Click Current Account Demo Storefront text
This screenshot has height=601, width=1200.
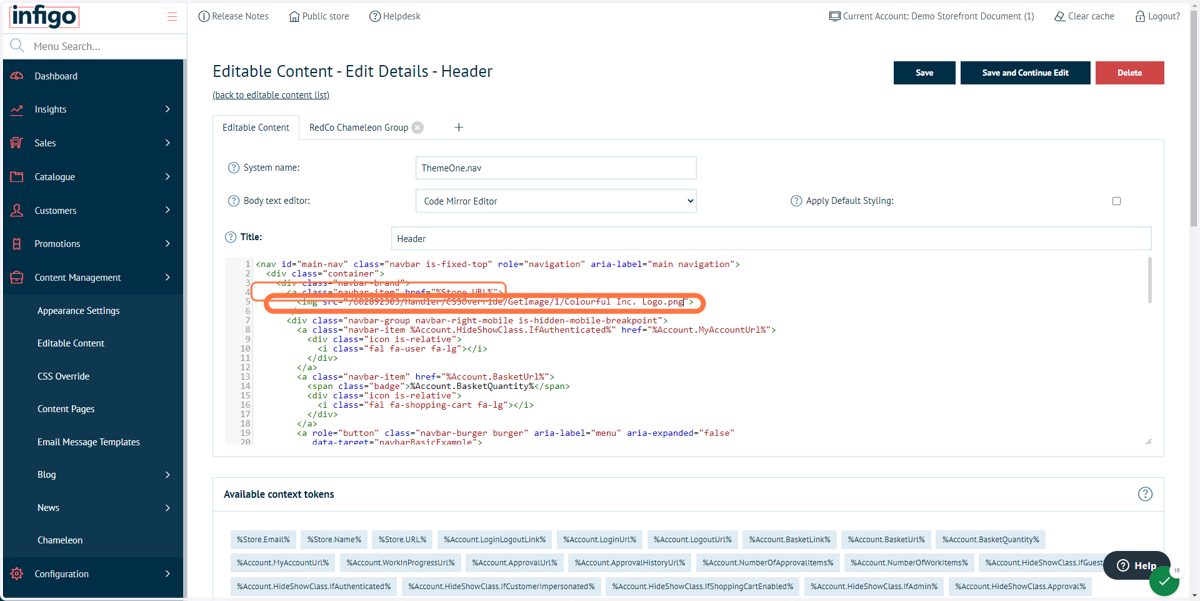[x=938, y=16]
